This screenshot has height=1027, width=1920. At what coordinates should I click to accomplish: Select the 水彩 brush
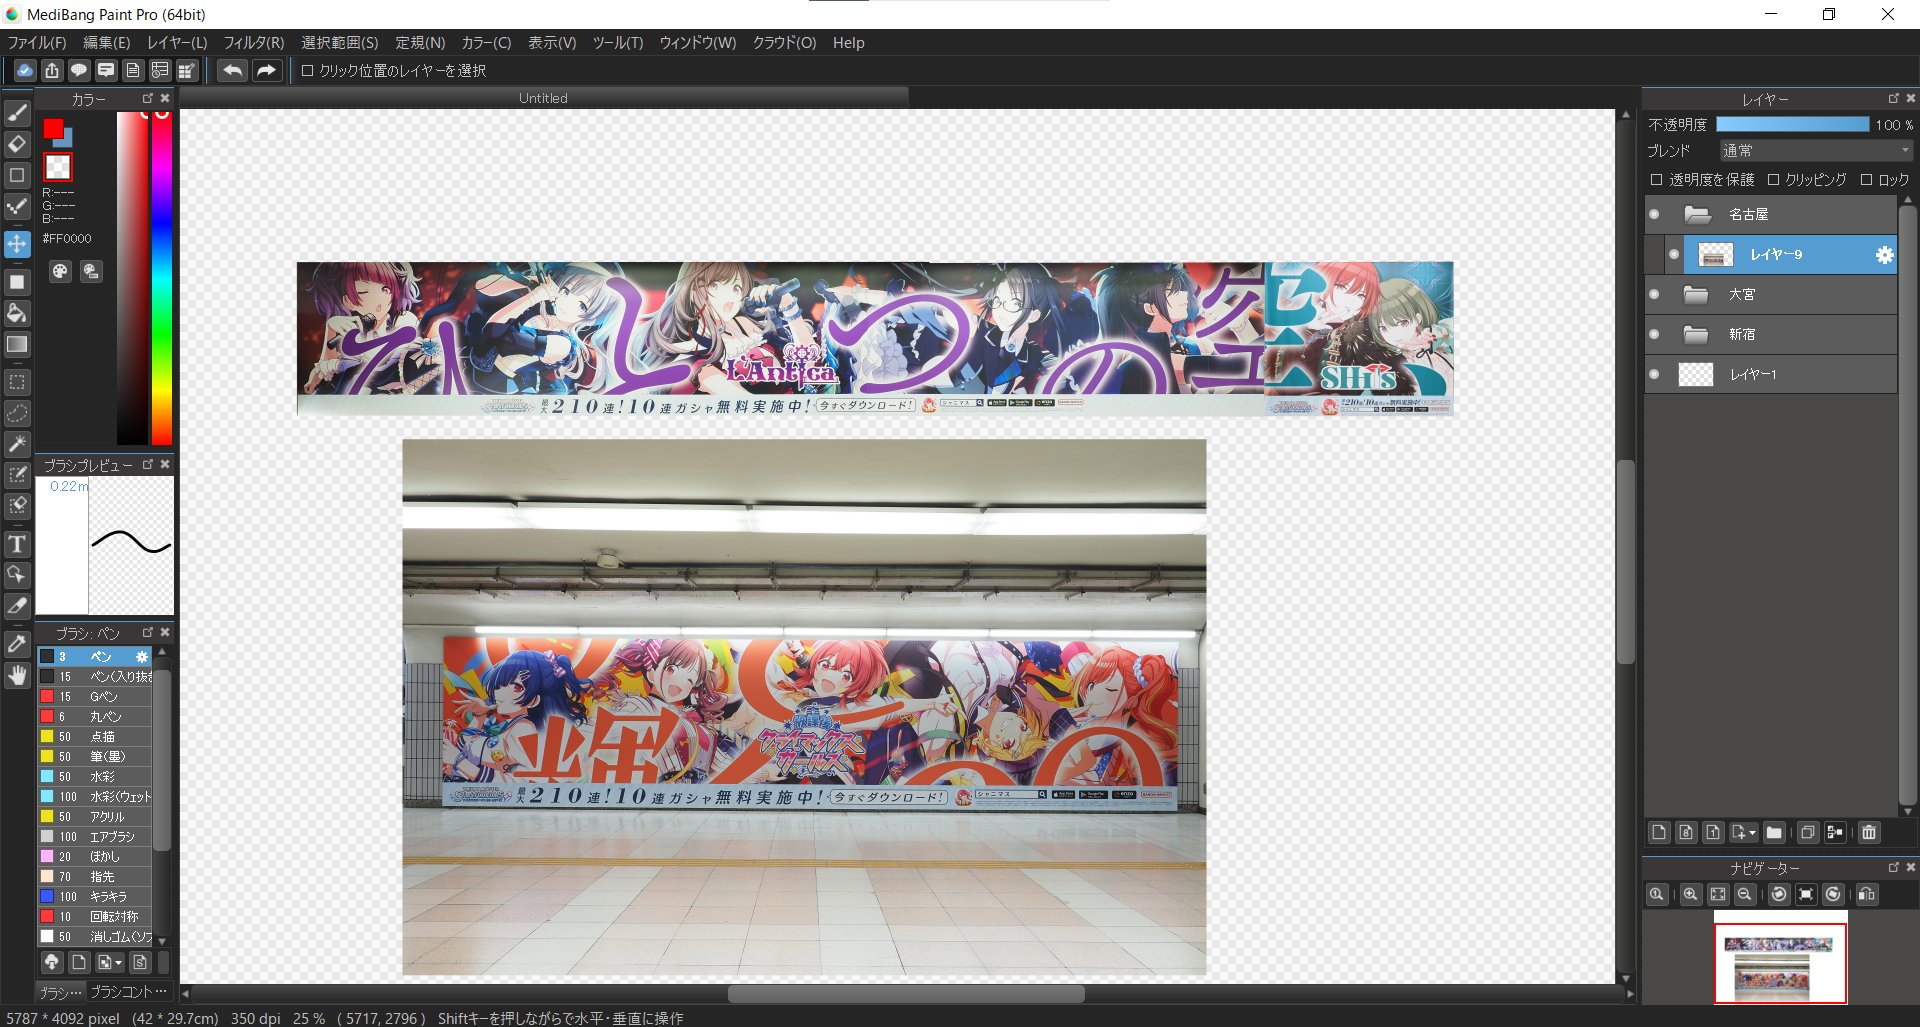pos(95,777)
